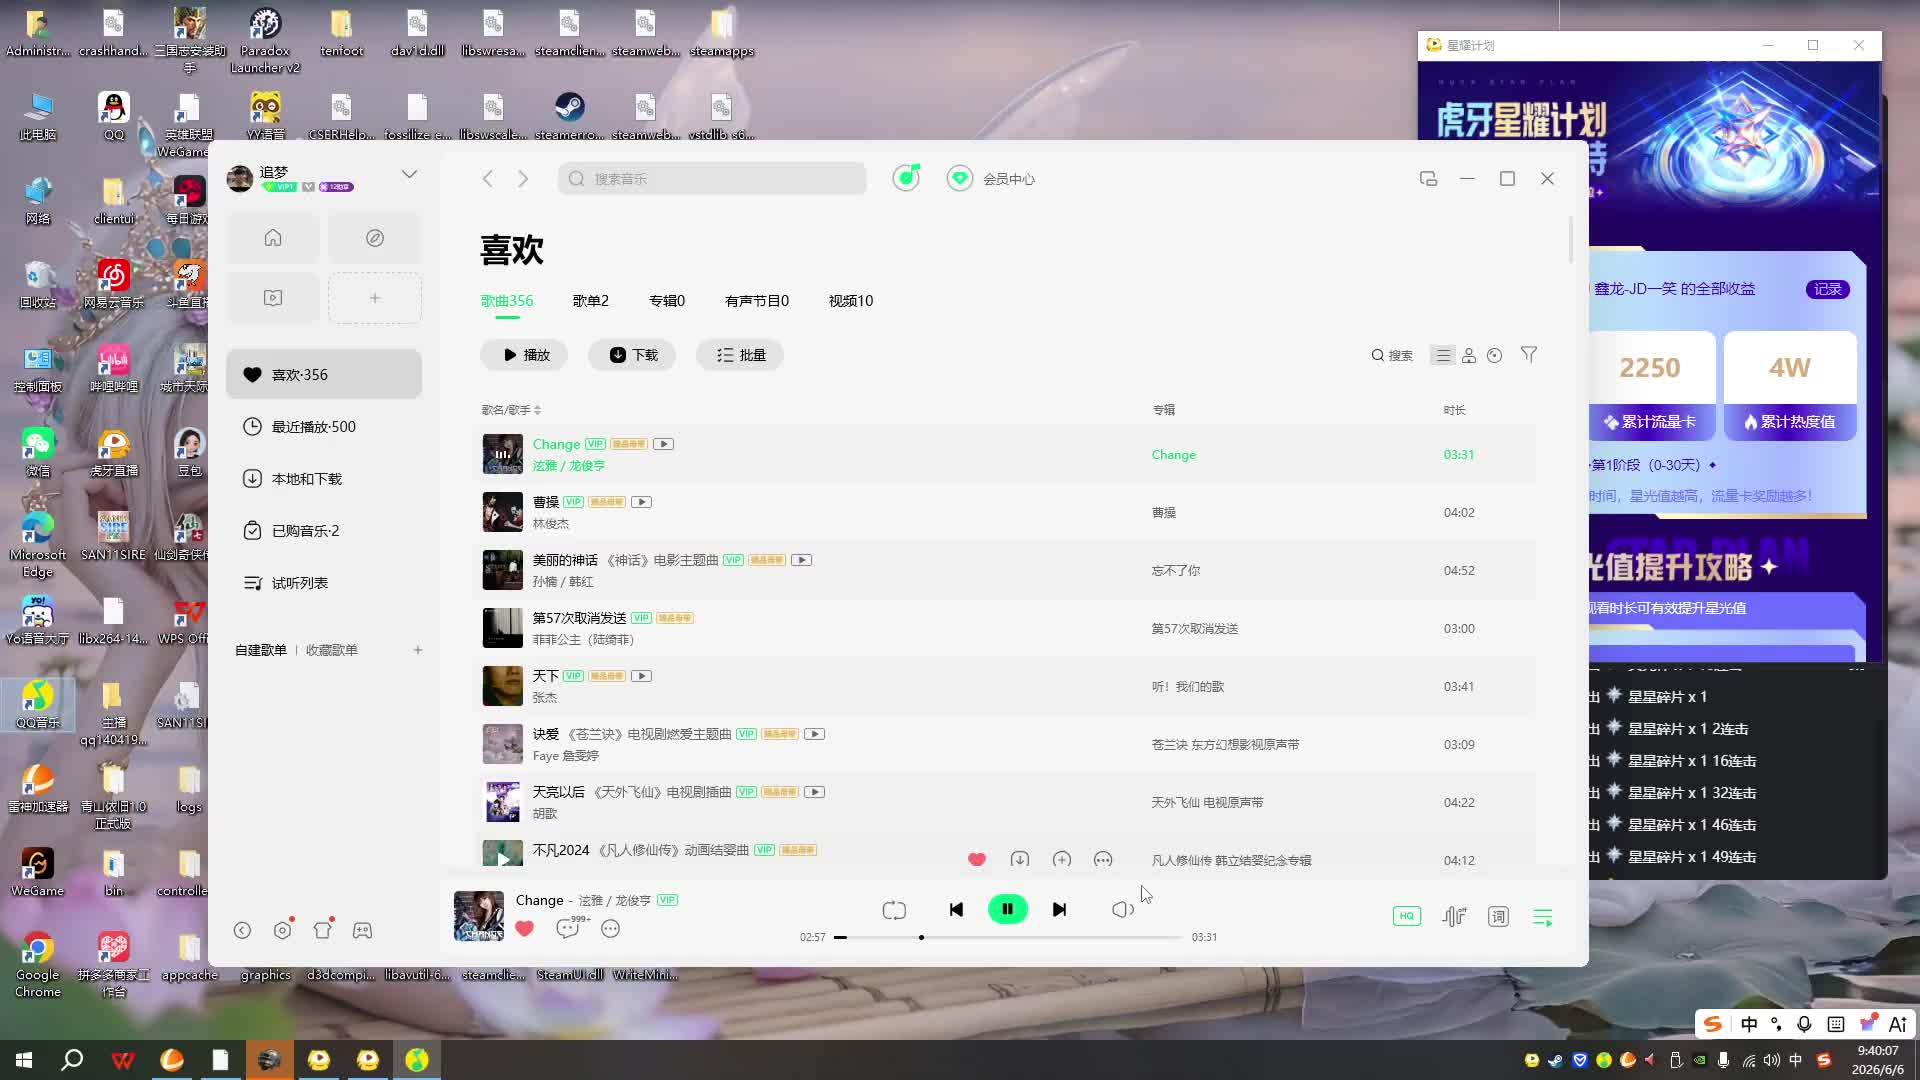Click 搜索 to search within list
This screenshot has width=1920, height=1080.
pyautogui.click(x=1392, y=355)
